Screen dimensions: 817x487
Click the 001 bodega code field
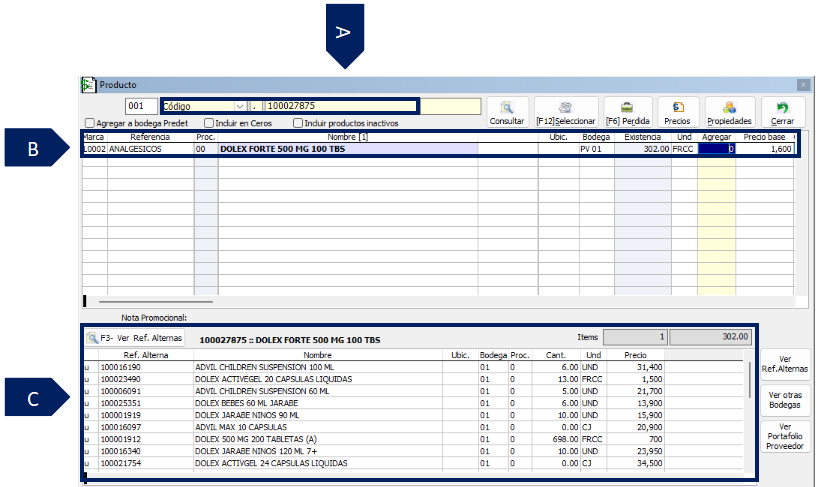click(x=141, y=106)
